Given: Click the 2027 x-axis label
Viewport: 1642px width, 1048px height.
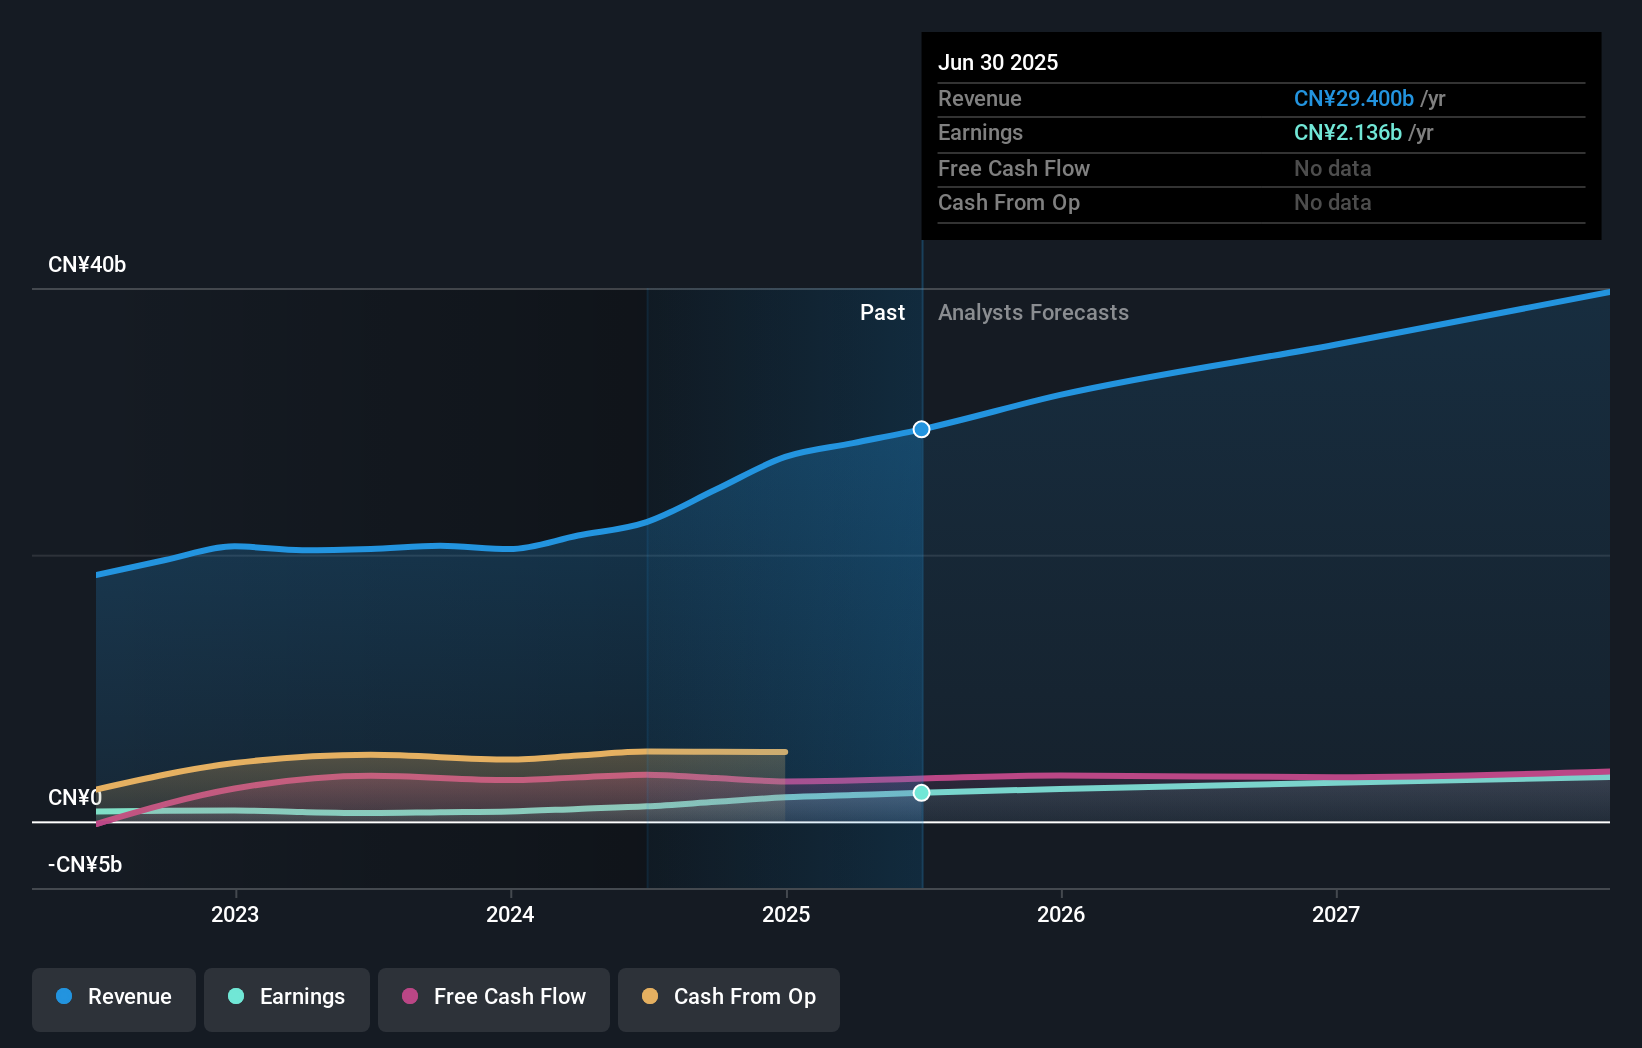Looking at the screenshot, I should pos(1336,914).
